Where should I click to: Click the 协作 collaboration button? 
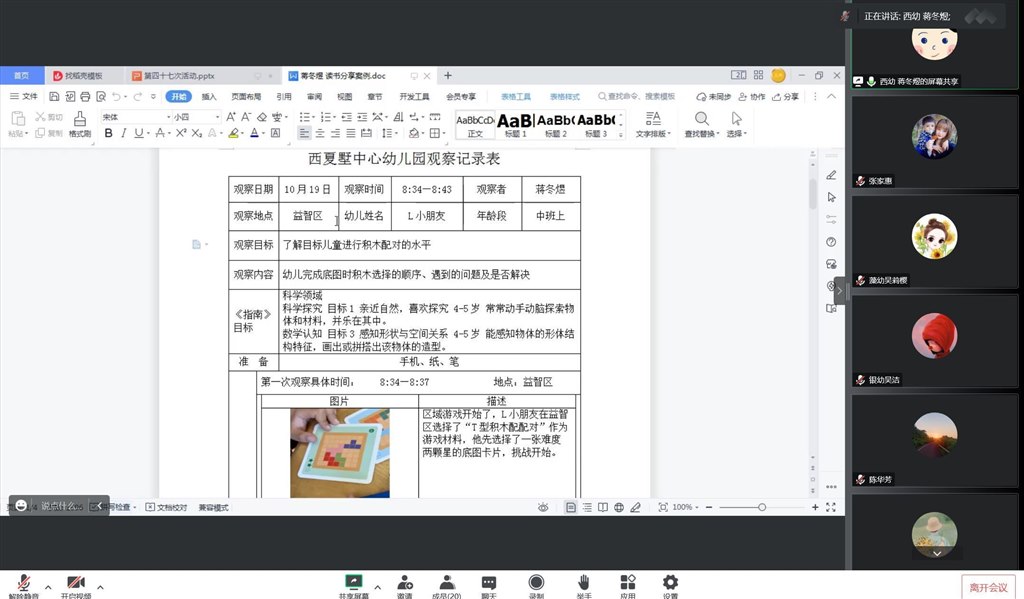coord(752,97)
